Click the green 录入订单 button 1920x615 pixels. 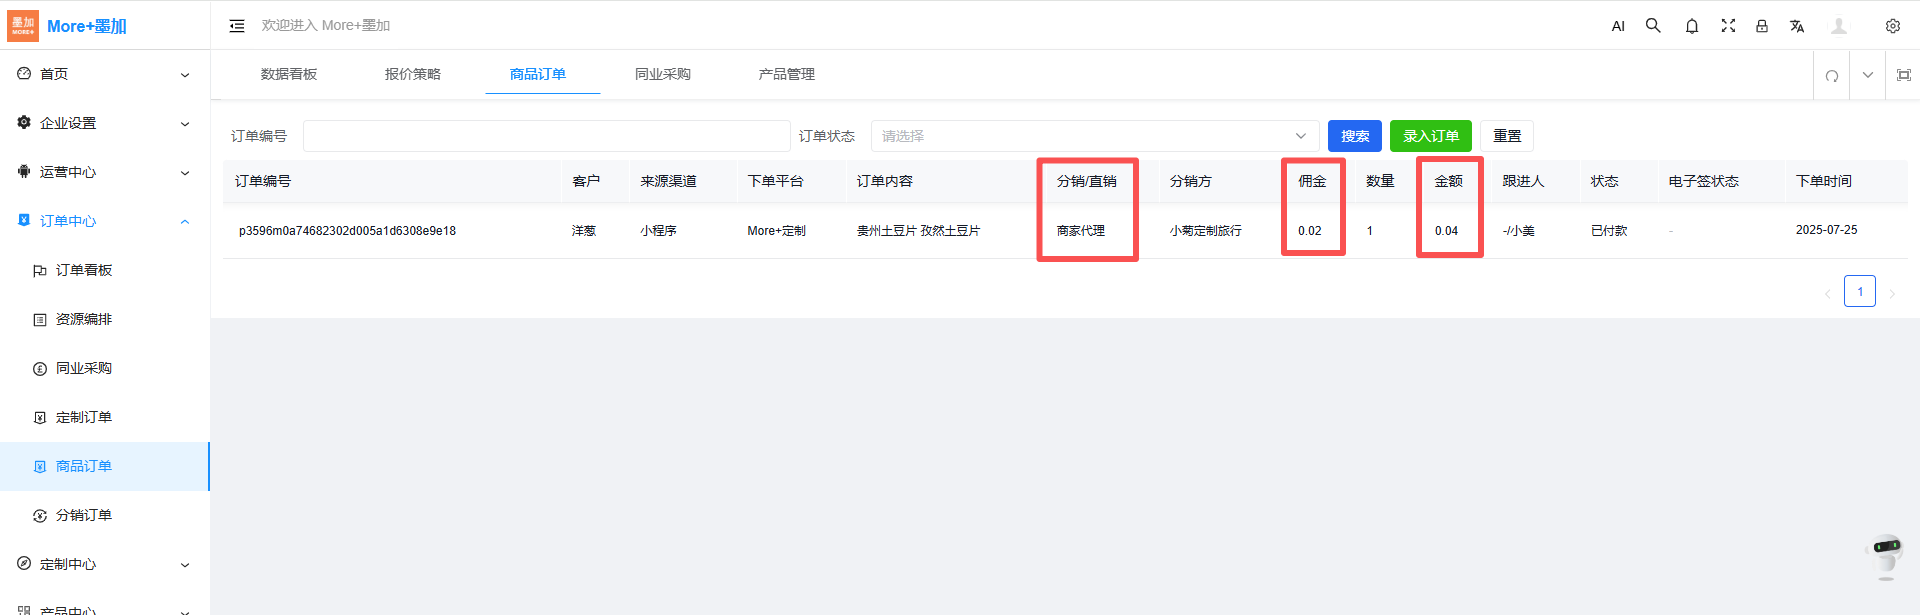(x=1430, y=136)
